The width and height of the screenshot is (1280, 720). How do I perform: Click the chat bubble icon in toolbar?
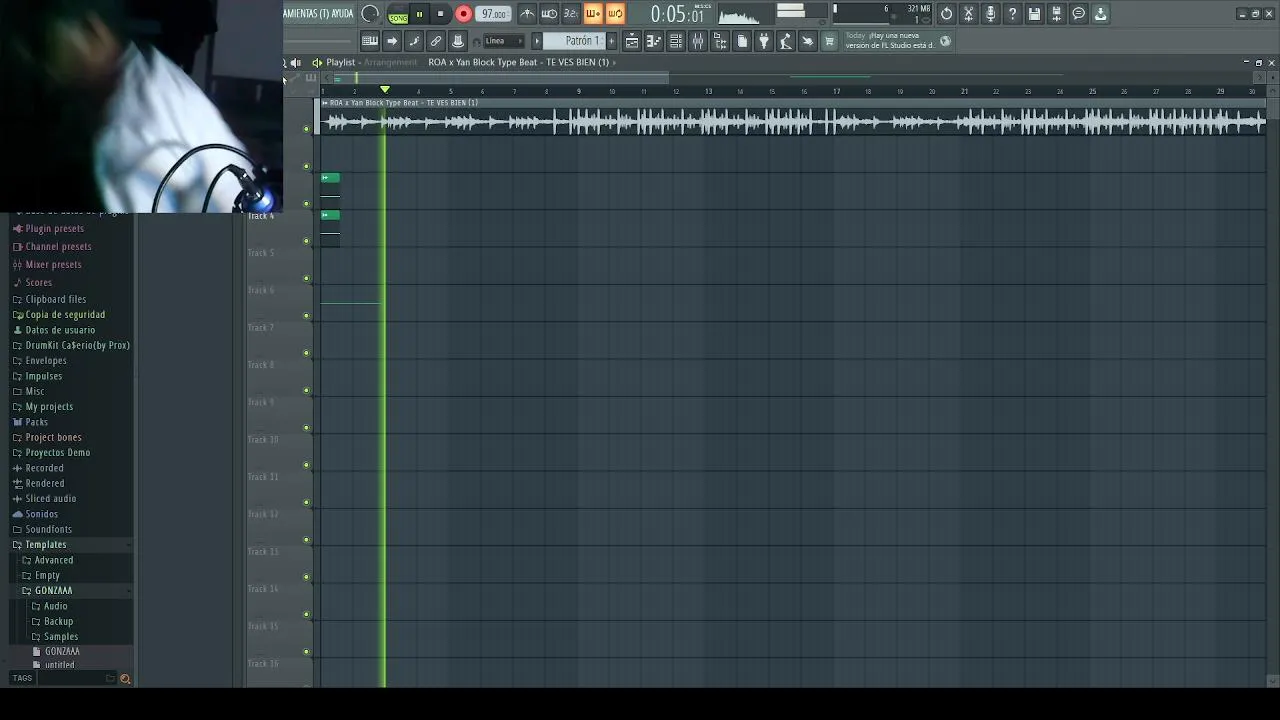point(1078,14)
